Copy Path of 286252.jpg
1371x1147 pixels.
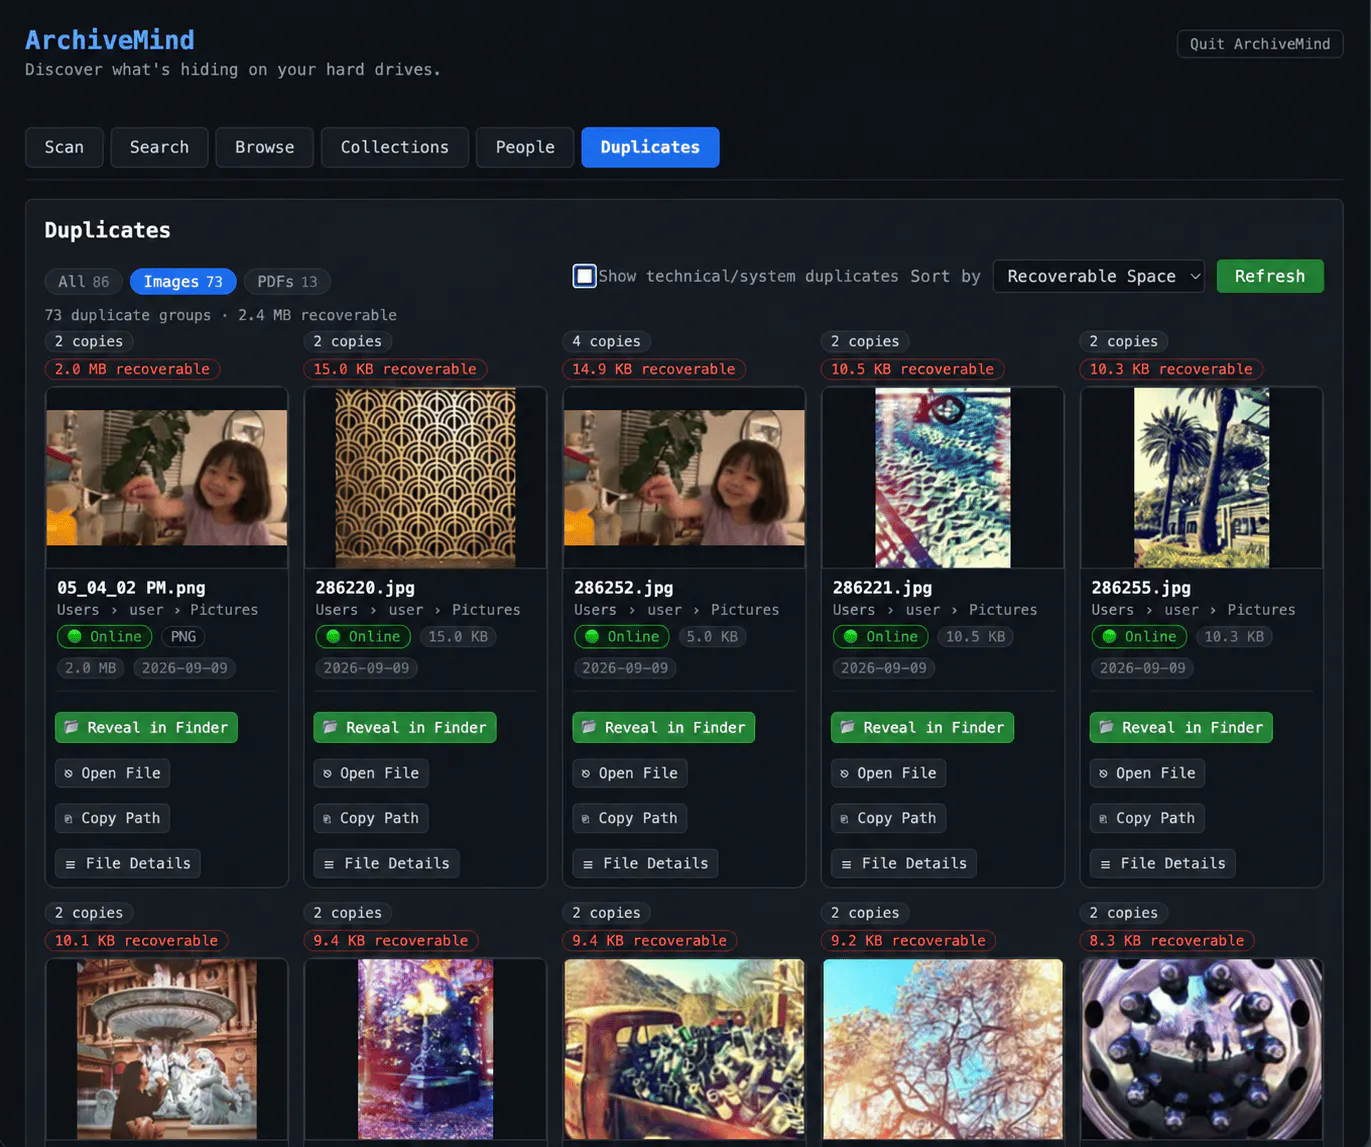pos(630,818)
